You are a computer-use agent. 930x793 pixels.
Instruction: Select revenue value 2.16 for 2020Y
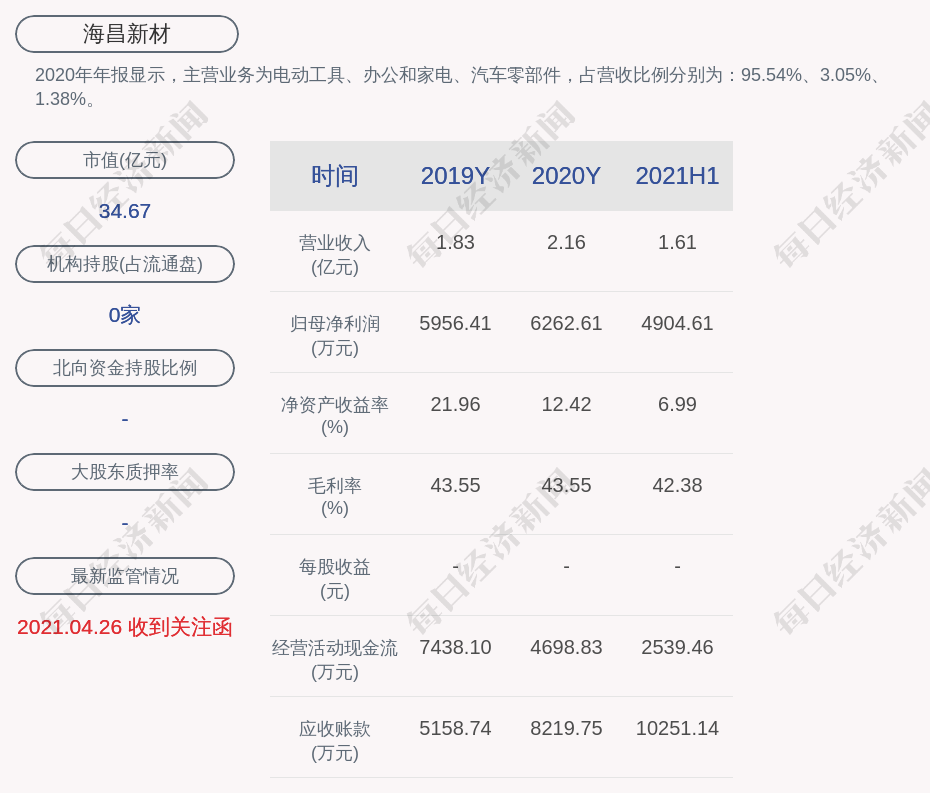[566, 243]
